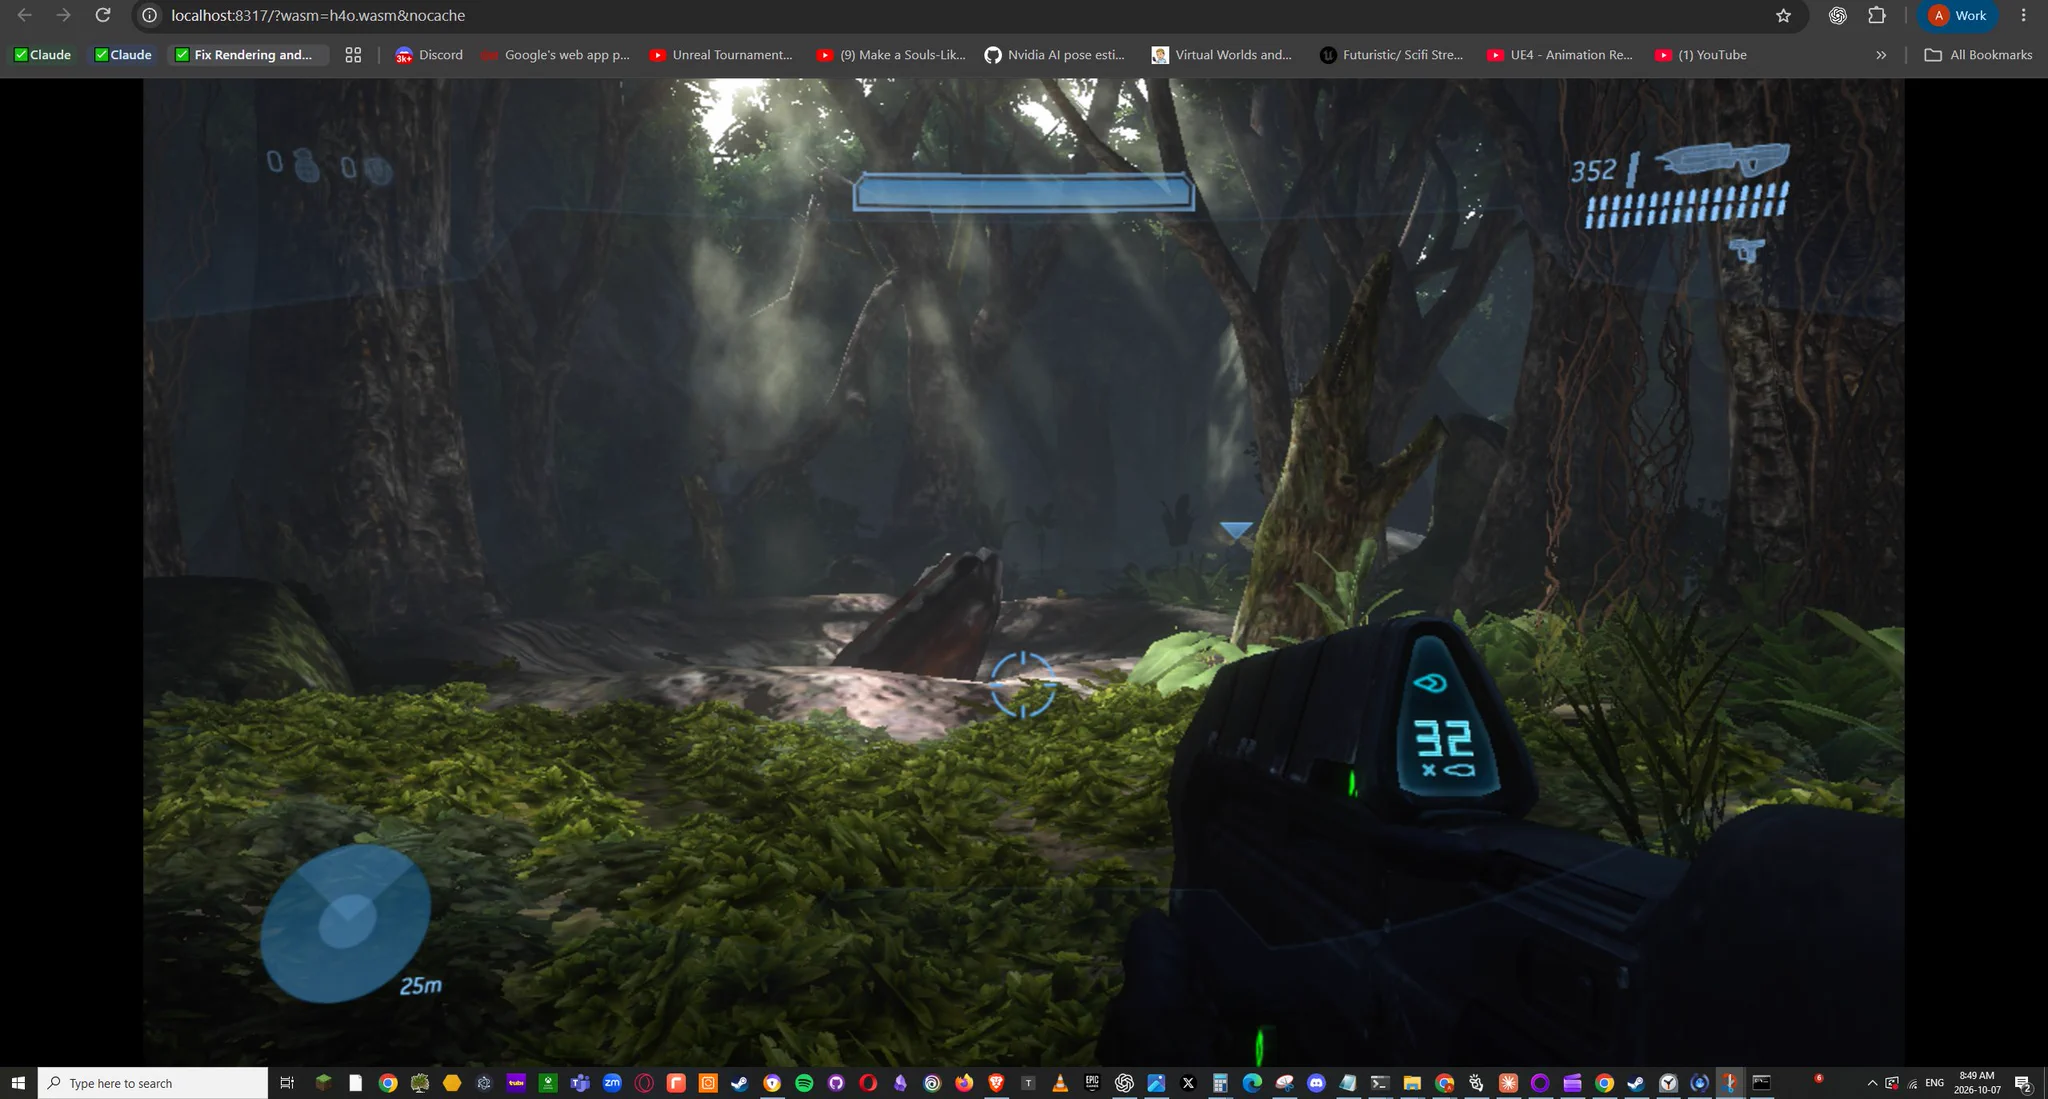The image size is (2048, 1099).
Task: Open the apps grid shortcut in bookmarks bar
Action: (353, 55)
